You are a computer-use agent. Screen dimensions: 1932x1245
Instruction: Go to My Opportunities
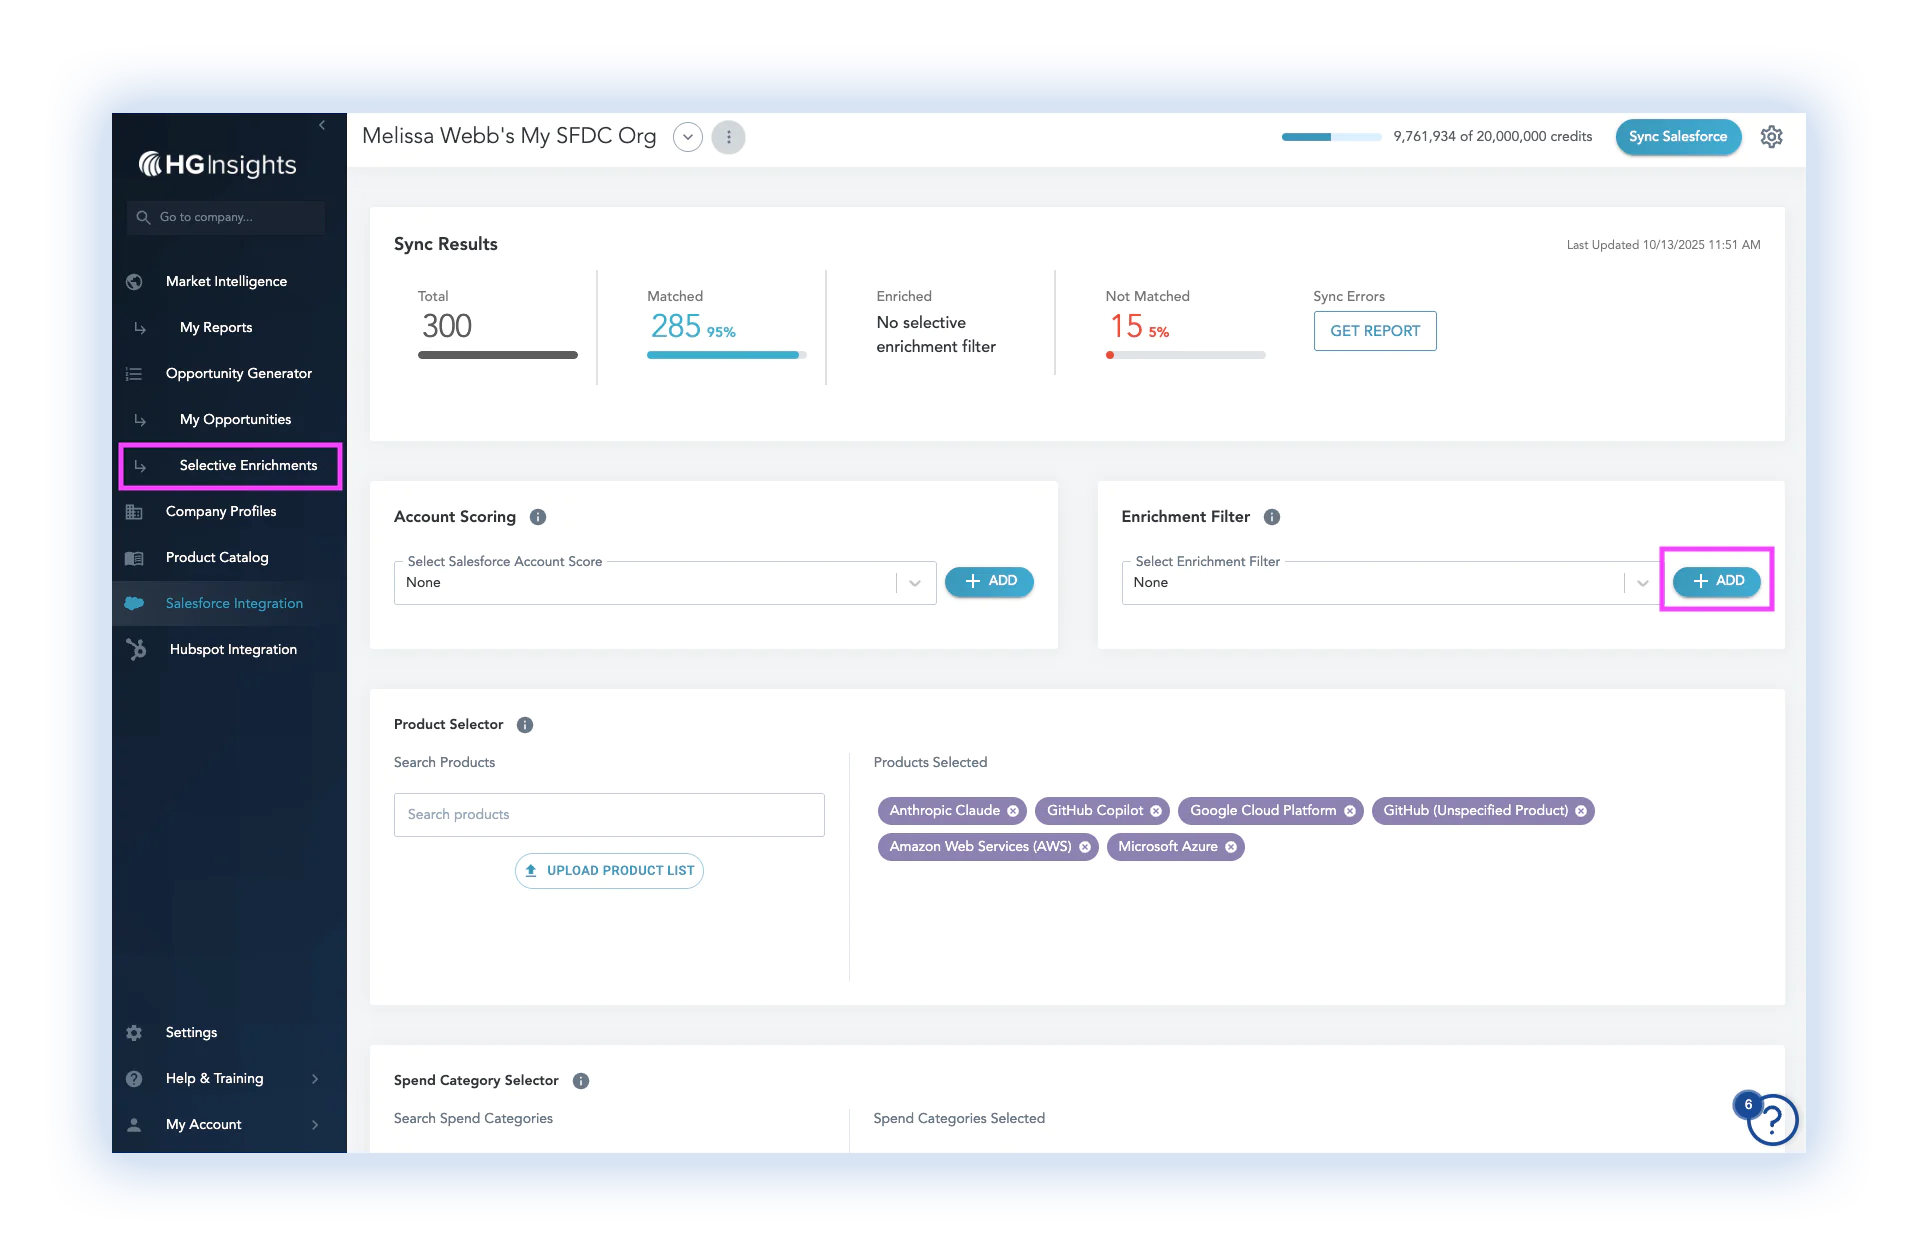[x=236, y=420]
